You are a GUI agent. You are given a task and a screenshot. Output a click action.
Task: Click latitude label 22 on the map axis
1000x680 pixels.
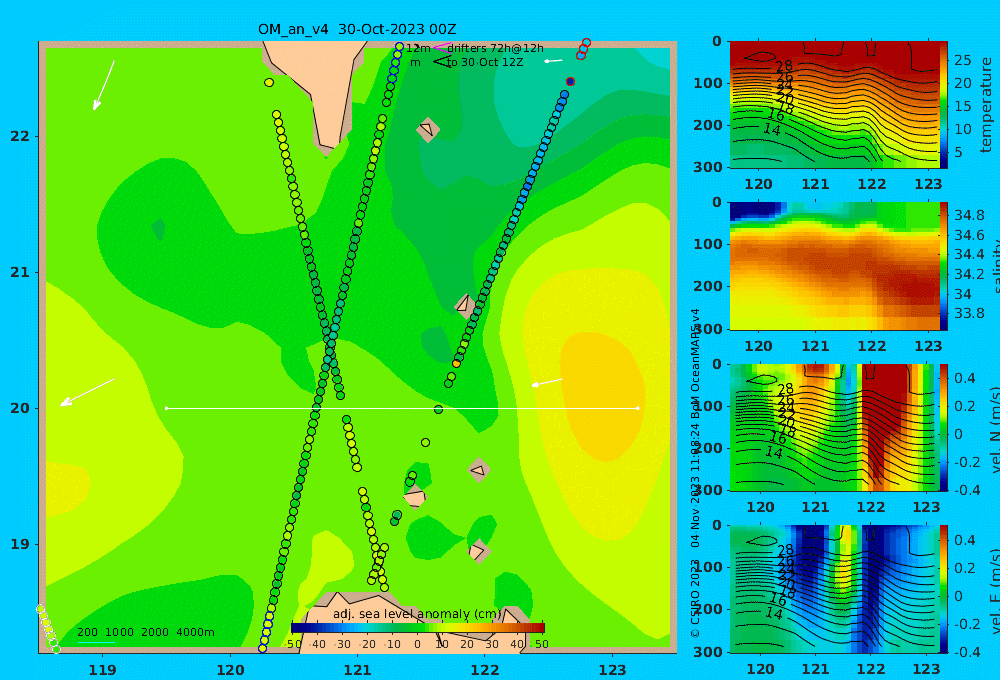pos(19,136)
